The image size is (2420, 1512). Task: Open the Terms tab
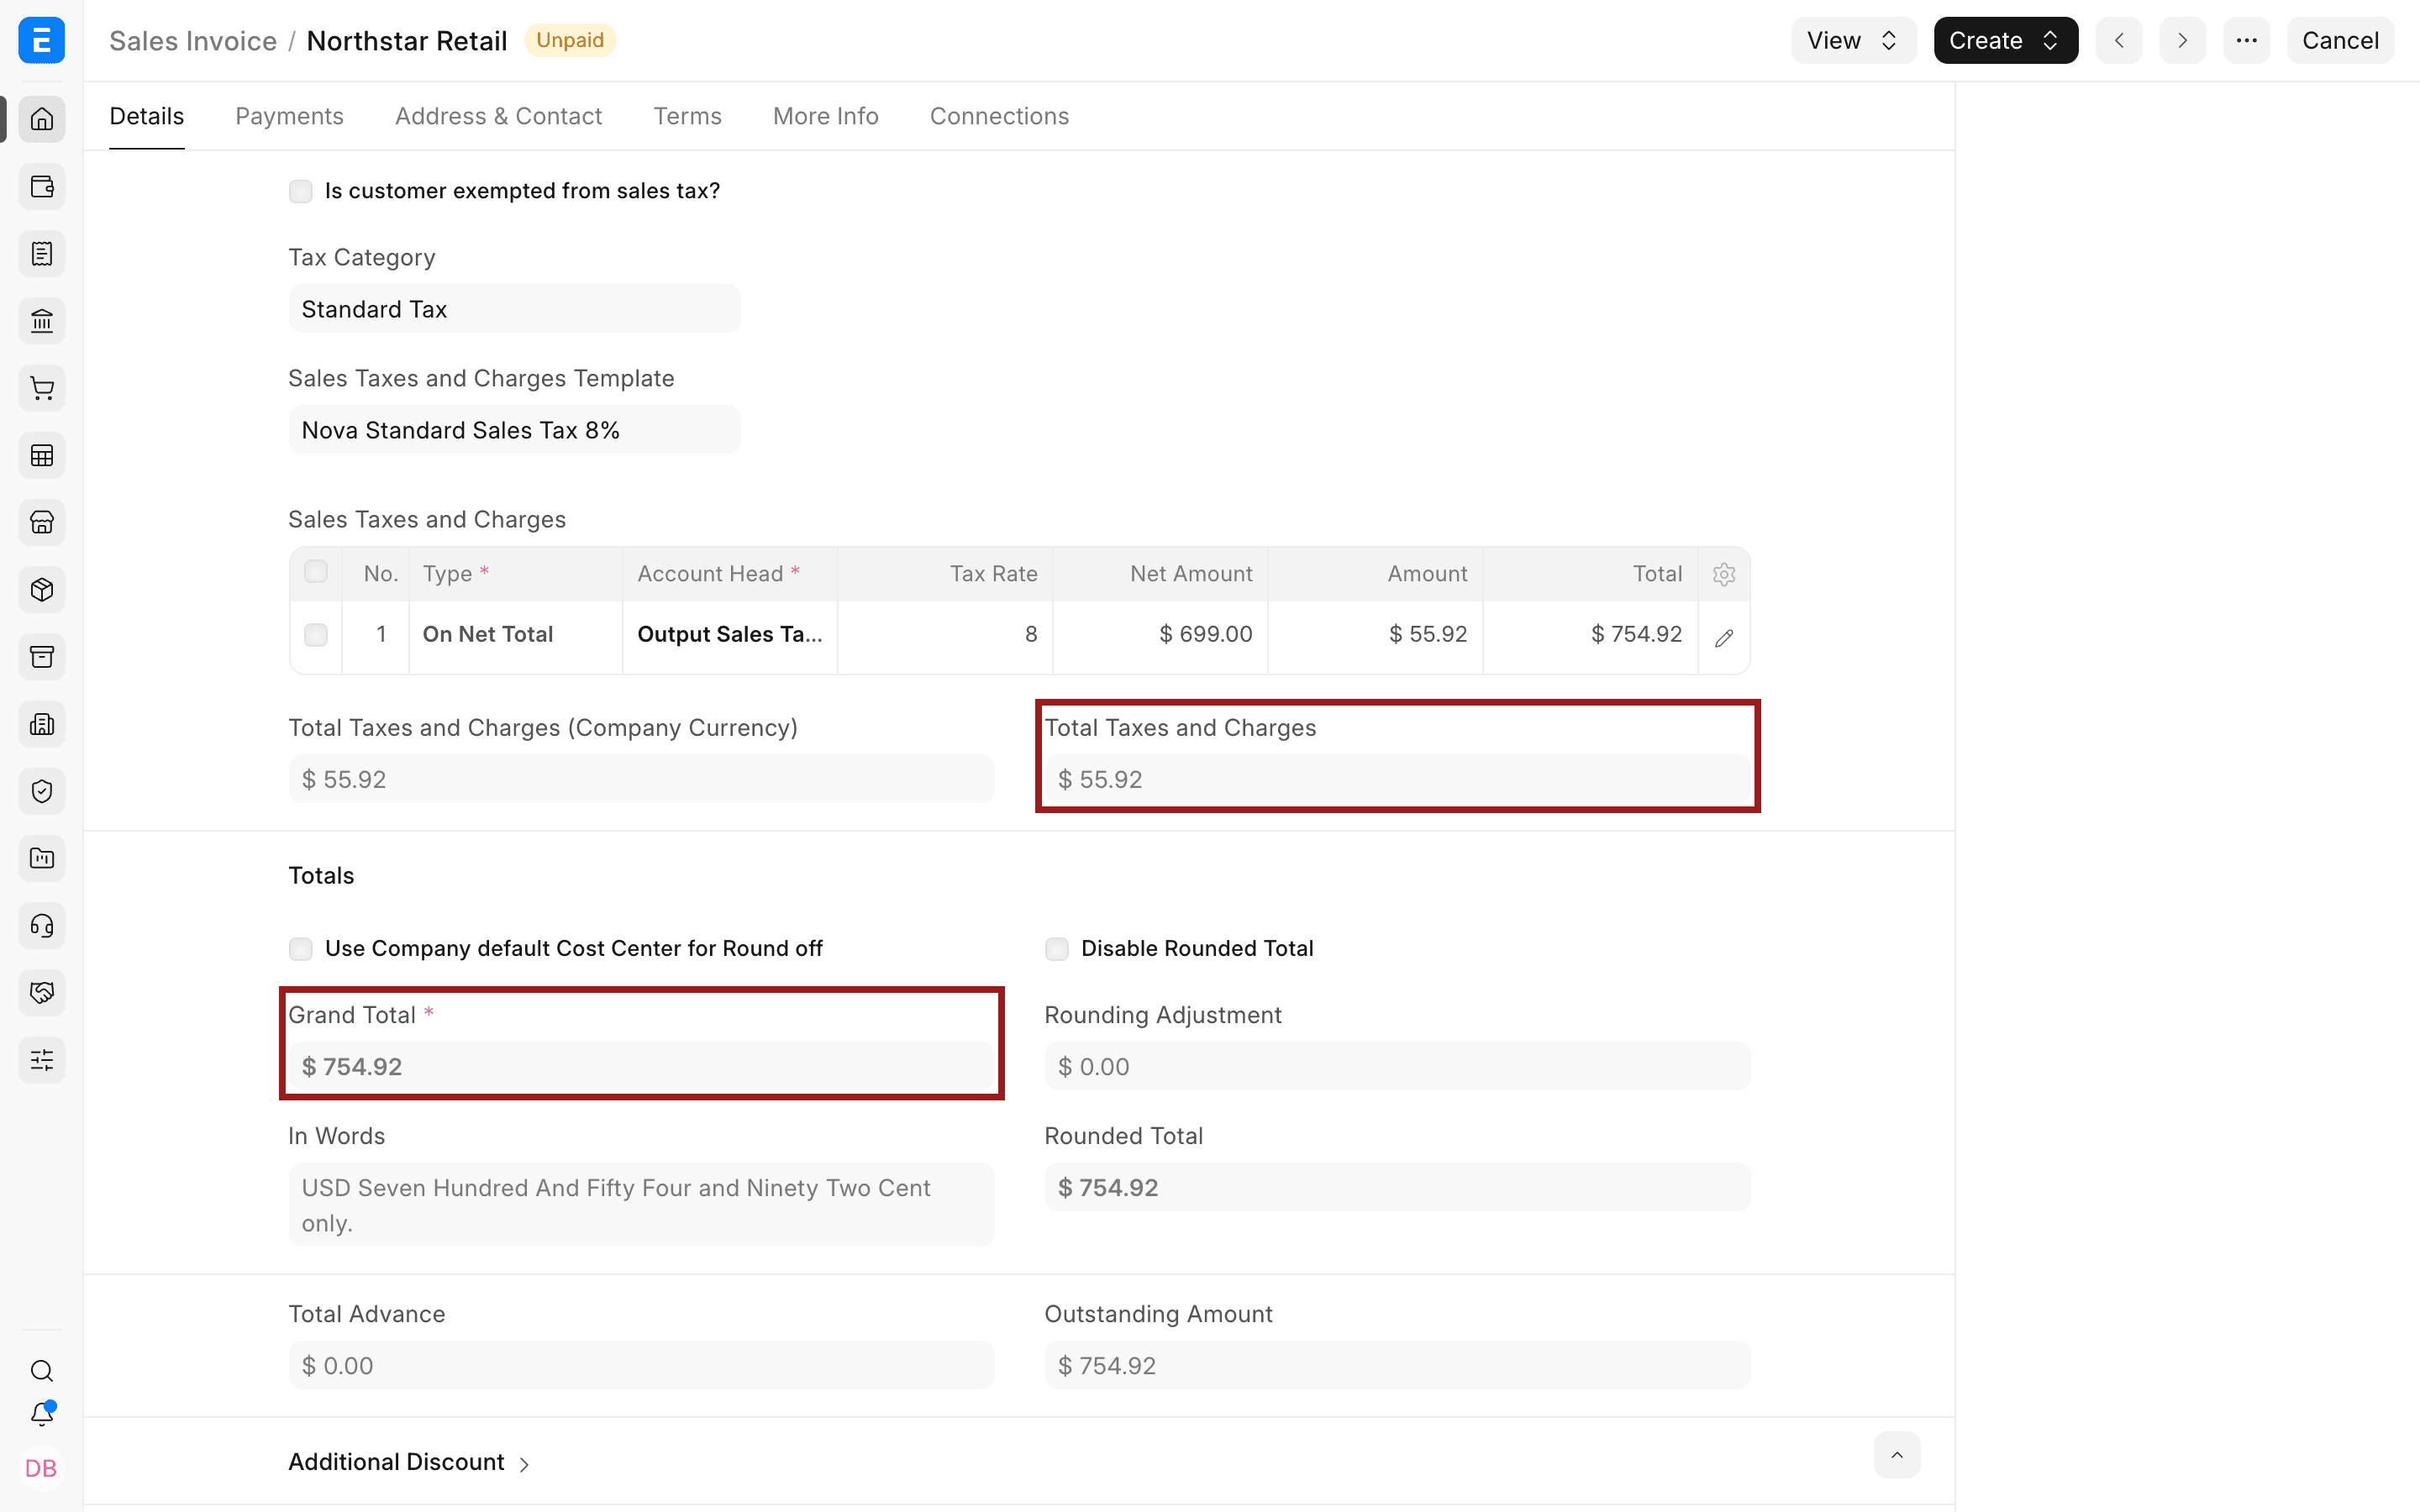[x=687, y=116]
